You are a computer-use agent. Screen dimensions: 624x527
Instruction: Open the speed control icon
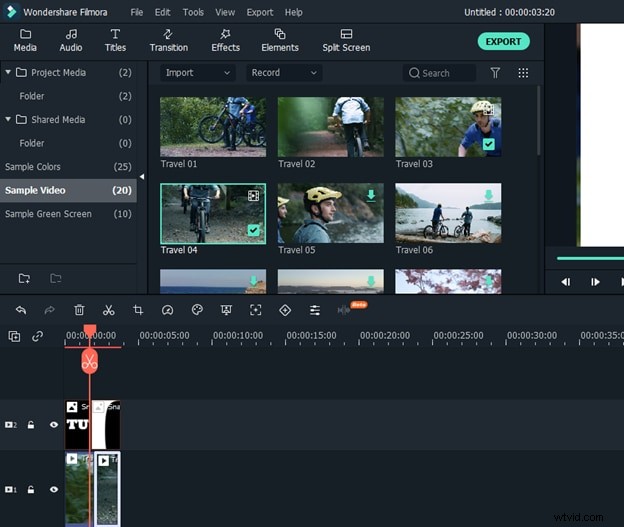coord(167,311)
